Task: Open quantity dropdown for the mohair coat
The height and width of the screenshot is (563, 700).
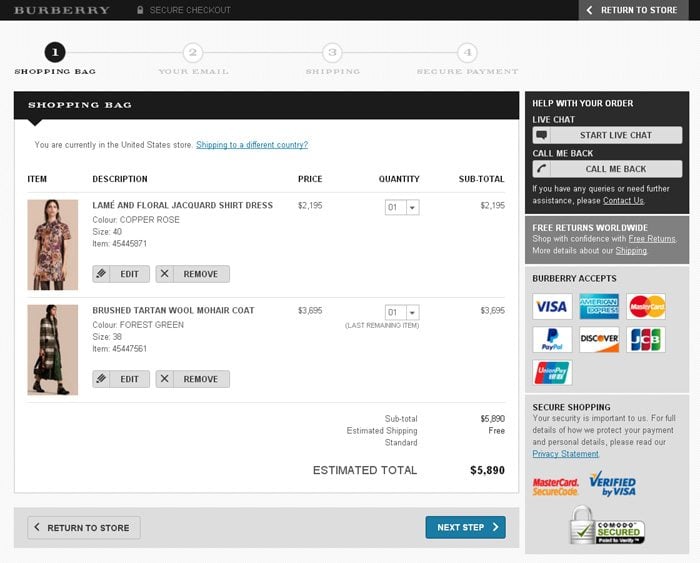Action: tap(402, 312)
